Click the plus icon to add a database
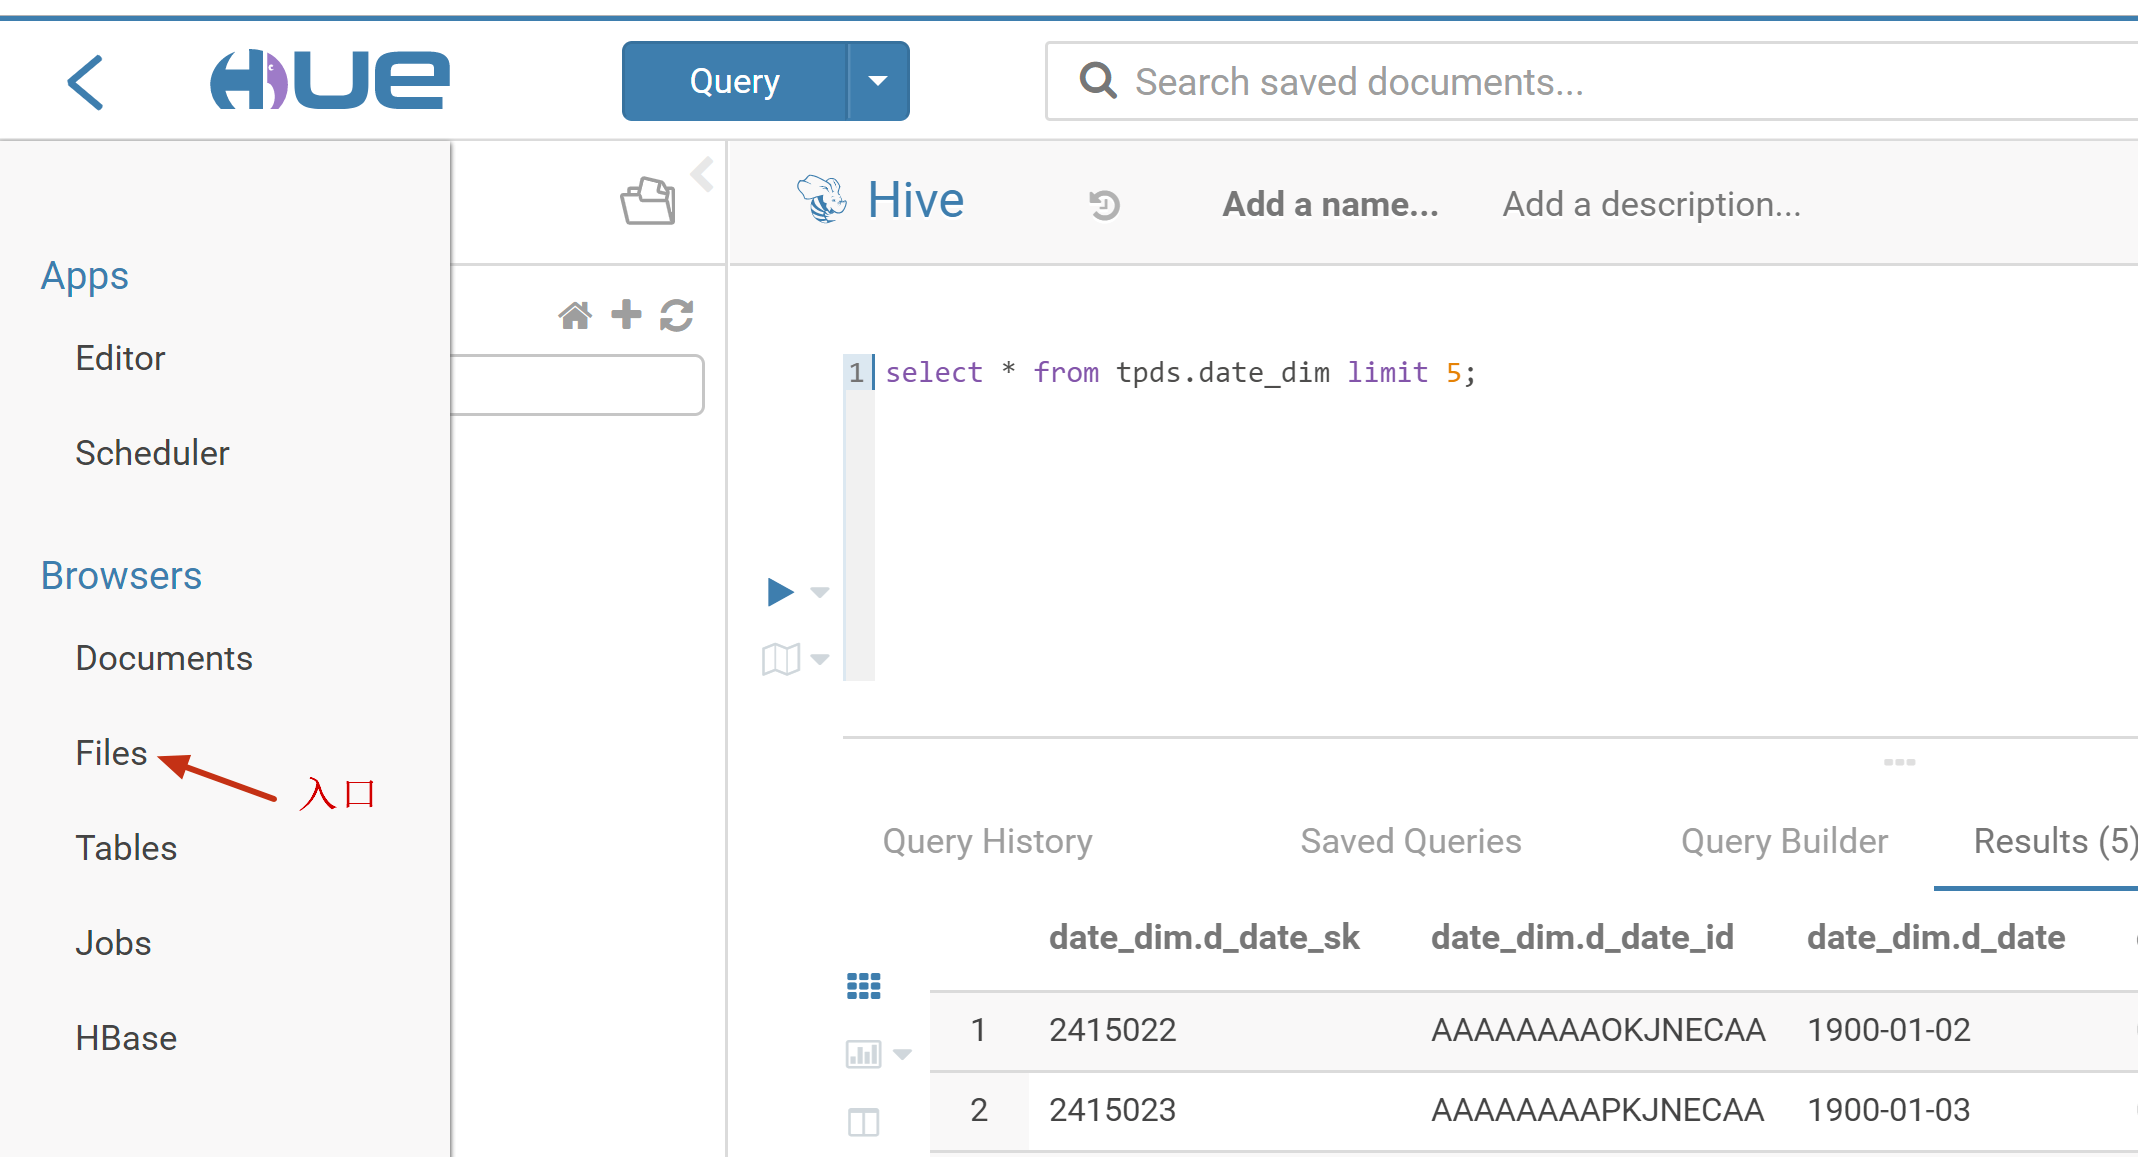 pyautogui.click(x=625, y=314)
